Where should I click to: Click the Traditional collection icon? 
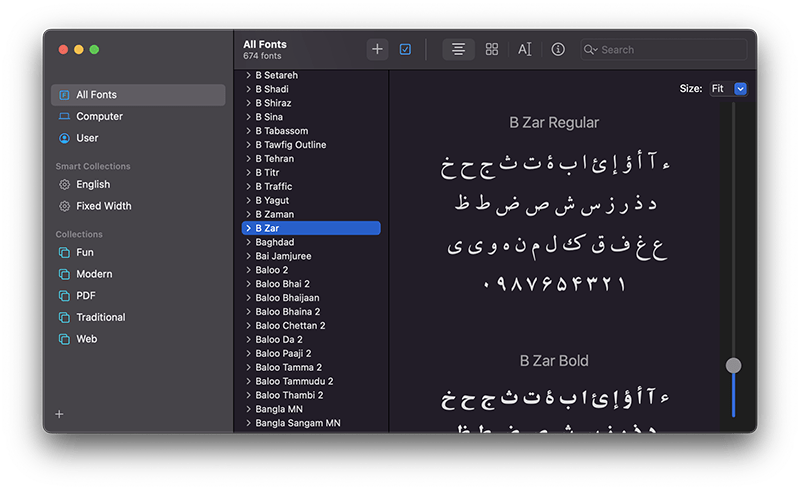click(64, 317)
